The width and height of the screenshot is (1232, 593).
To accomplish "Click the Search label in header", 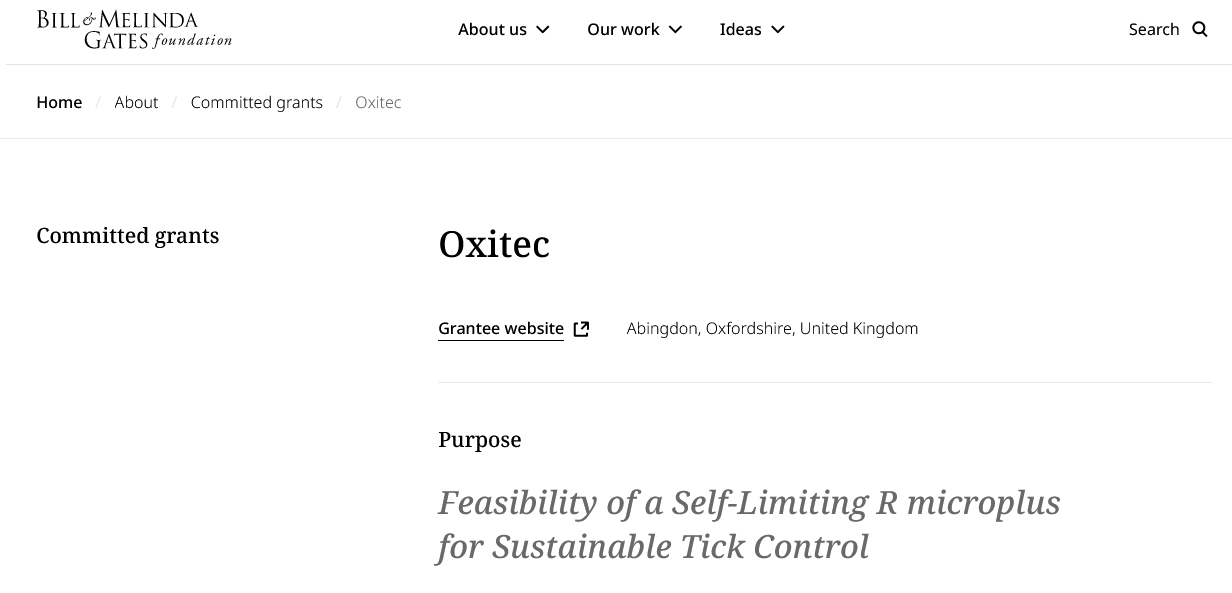I will point(1154,29).
